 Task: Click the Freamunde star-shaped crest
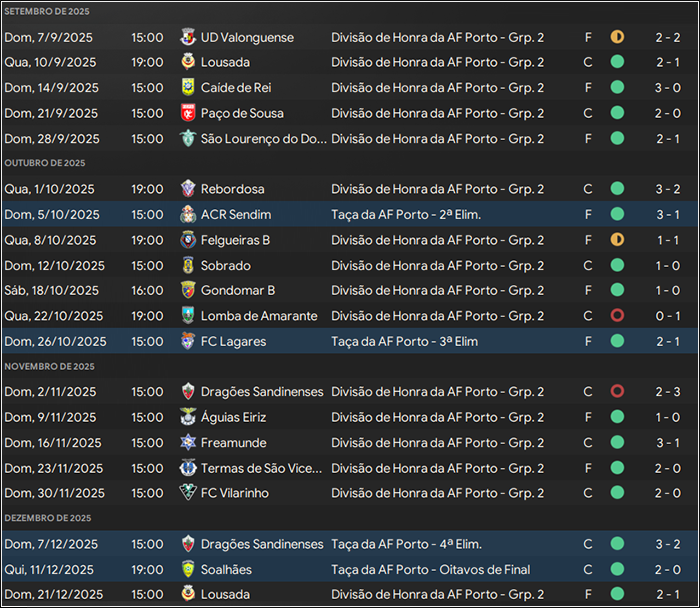click(x=188, y=442)
